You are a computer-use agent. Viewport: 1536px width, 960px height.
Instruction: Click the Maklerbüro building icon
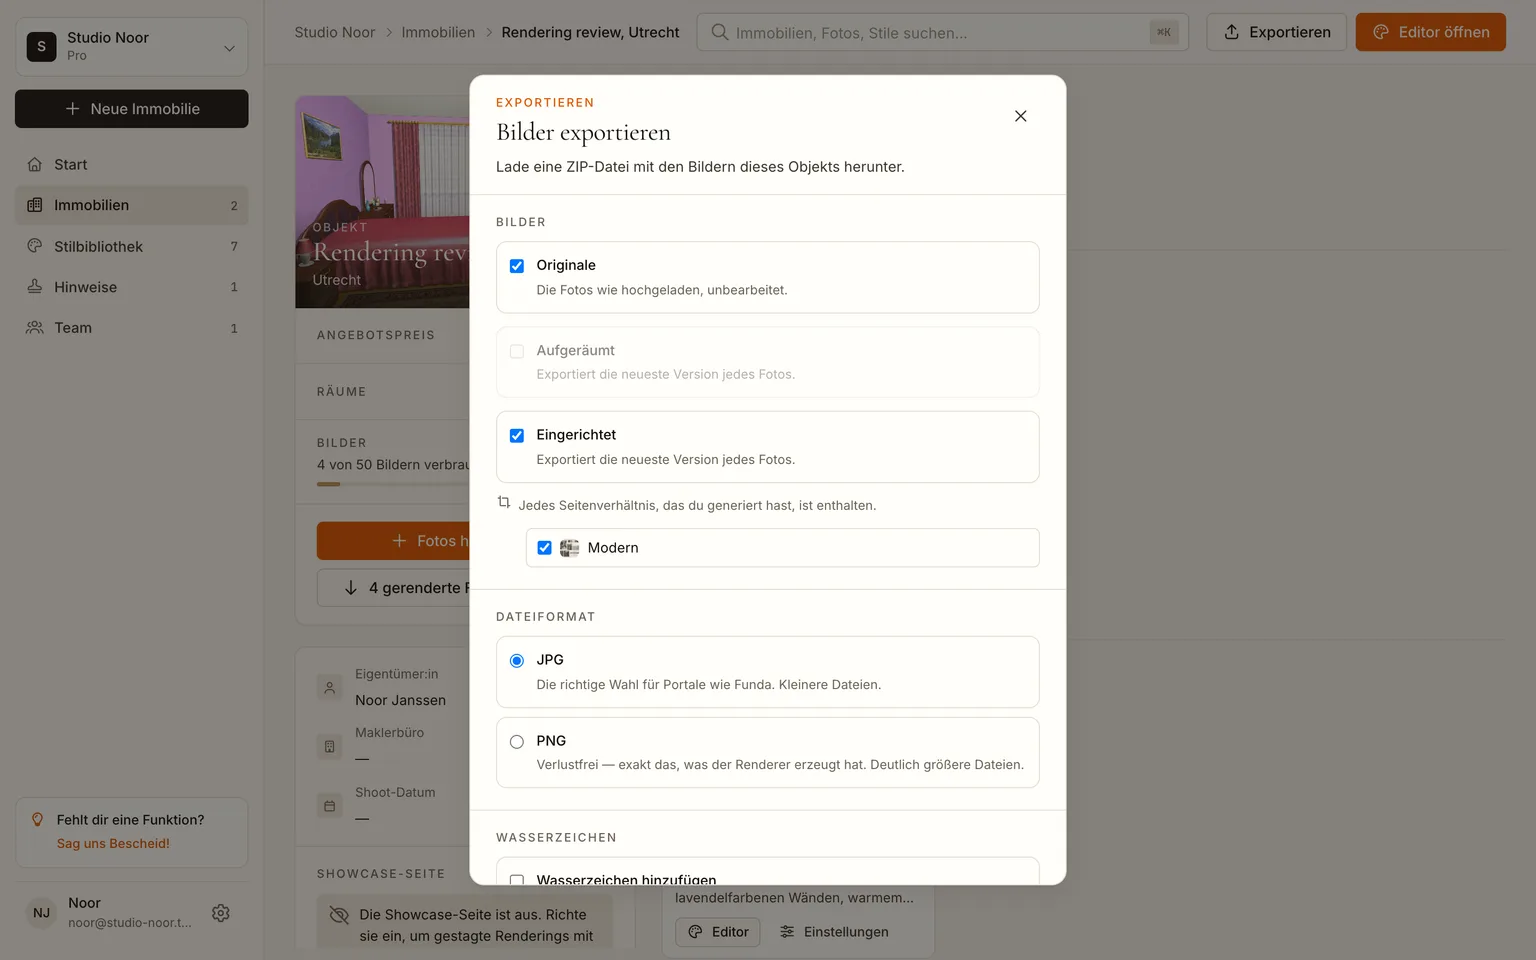[330, 746]
